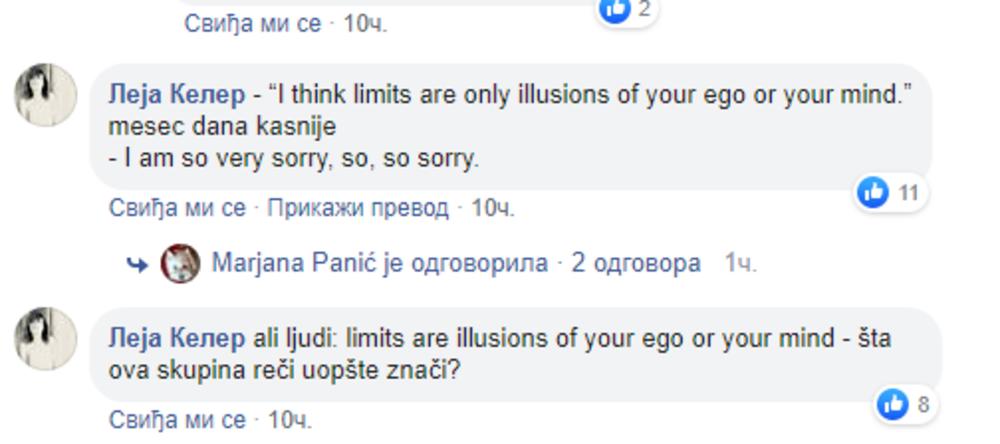Click the number 11 reaction count

coord(907,192)
